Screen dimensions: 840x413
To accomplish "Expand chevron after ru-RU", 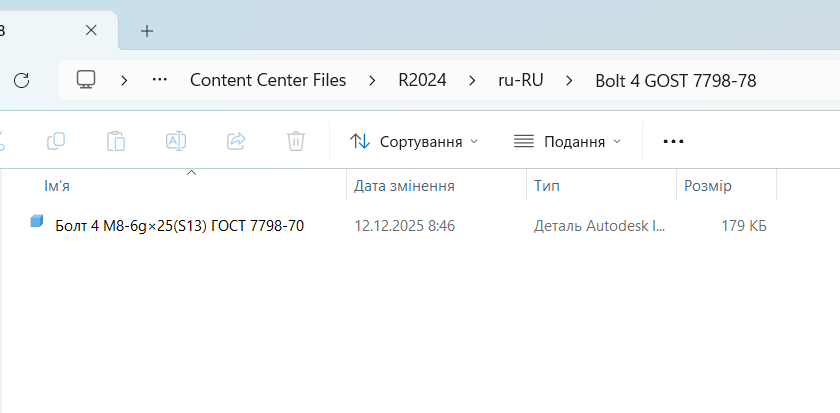I will coord(569,80).
